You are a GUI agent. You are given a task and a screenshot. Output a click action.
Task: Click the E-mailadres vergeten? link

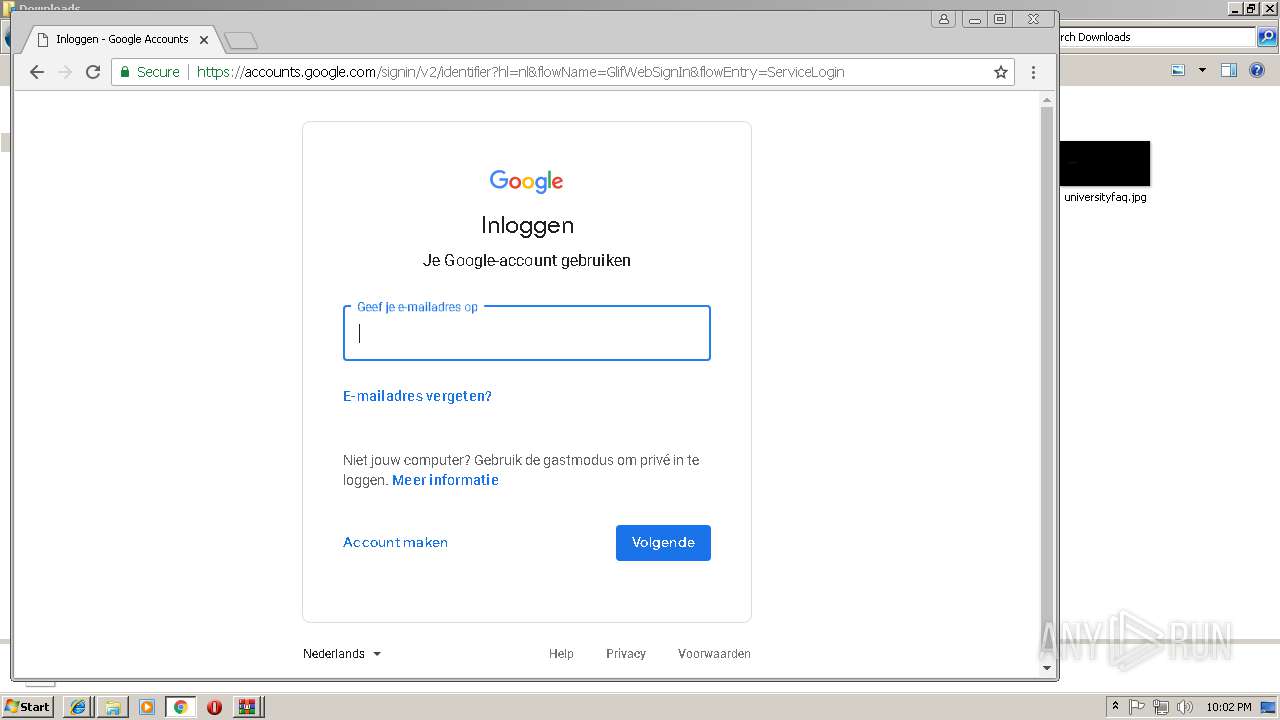point(417,396)
